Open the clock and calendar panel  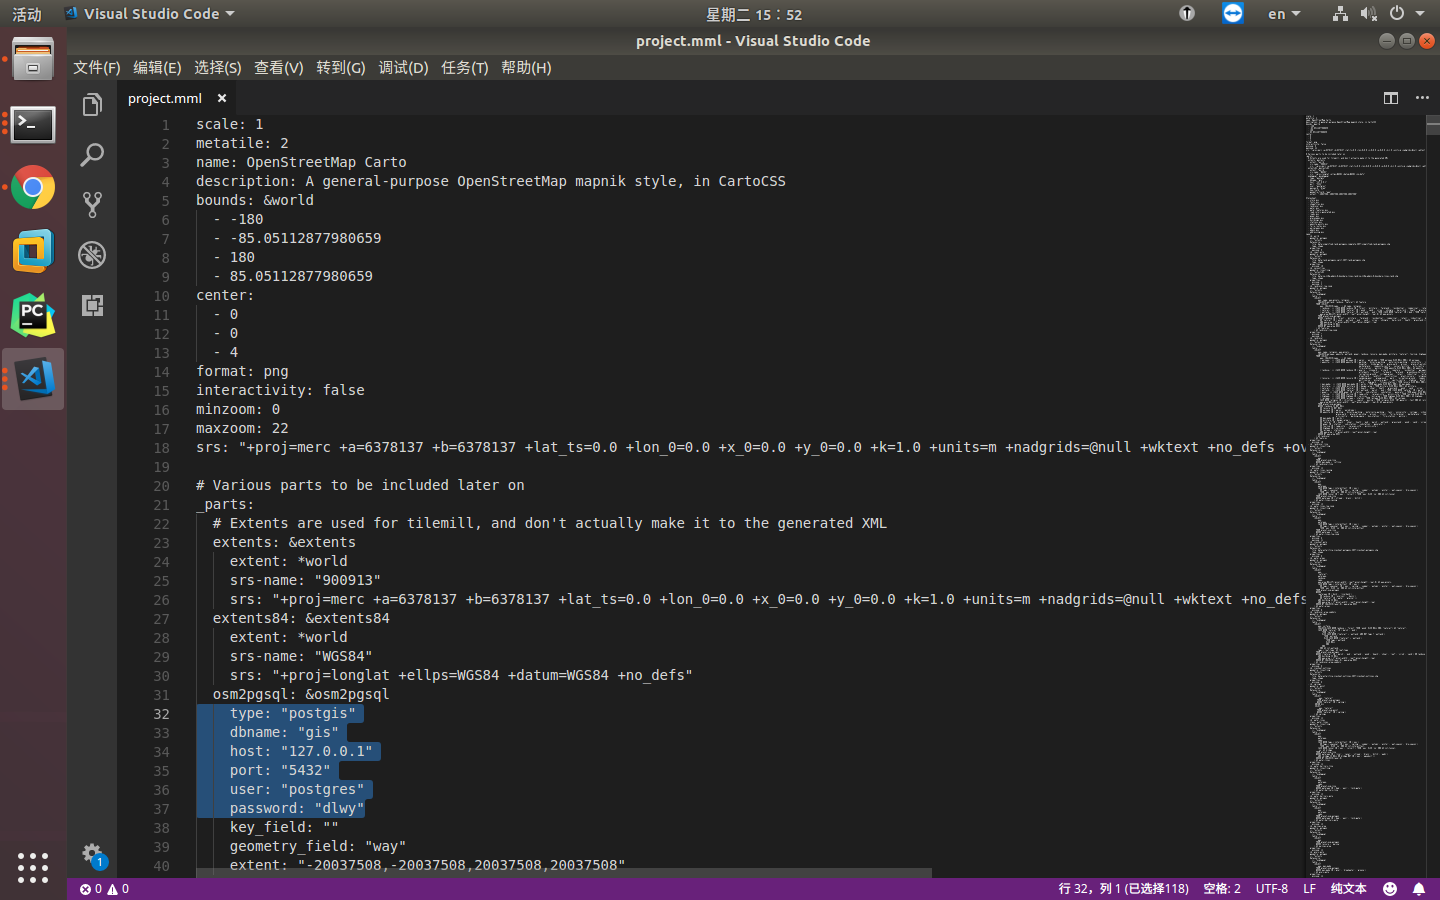point(754,14)
